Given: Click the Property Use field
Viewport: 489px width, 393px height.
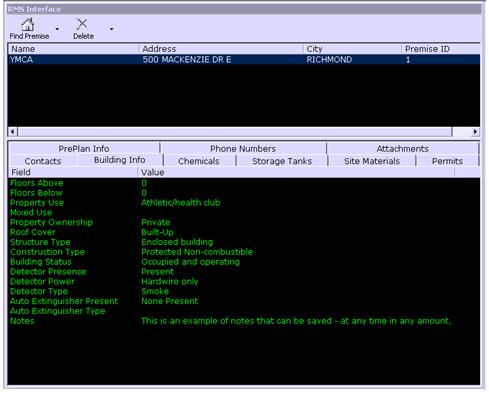Looking at the screenshot, I should pos(37,203).
